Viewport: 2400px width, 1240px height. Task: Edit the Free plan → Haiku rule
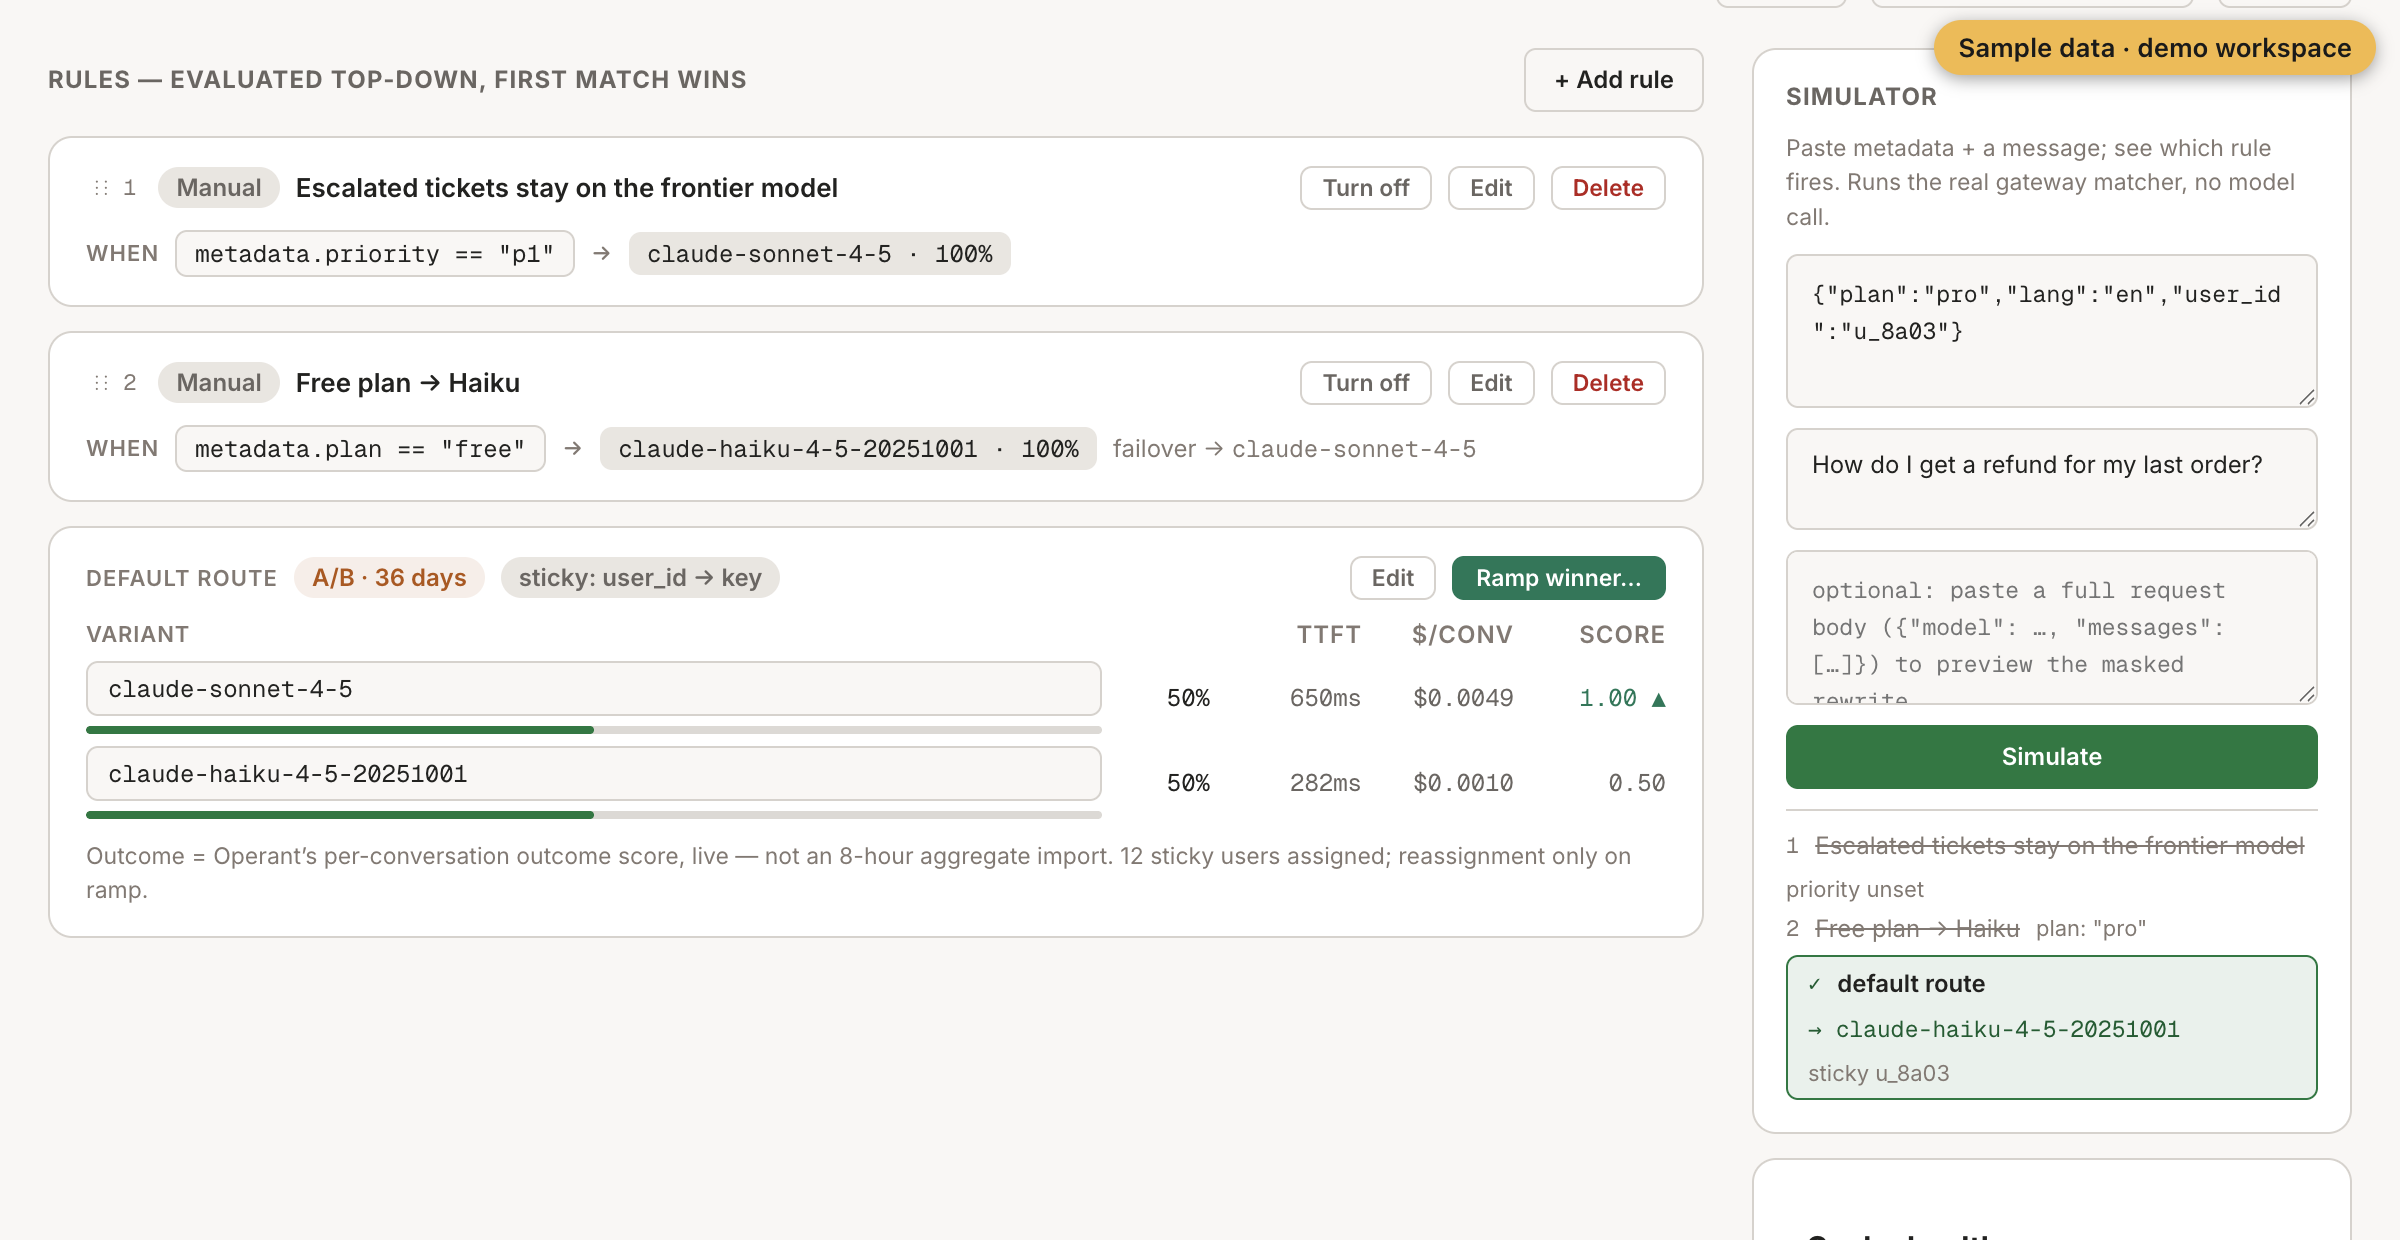pos(1491,383)
